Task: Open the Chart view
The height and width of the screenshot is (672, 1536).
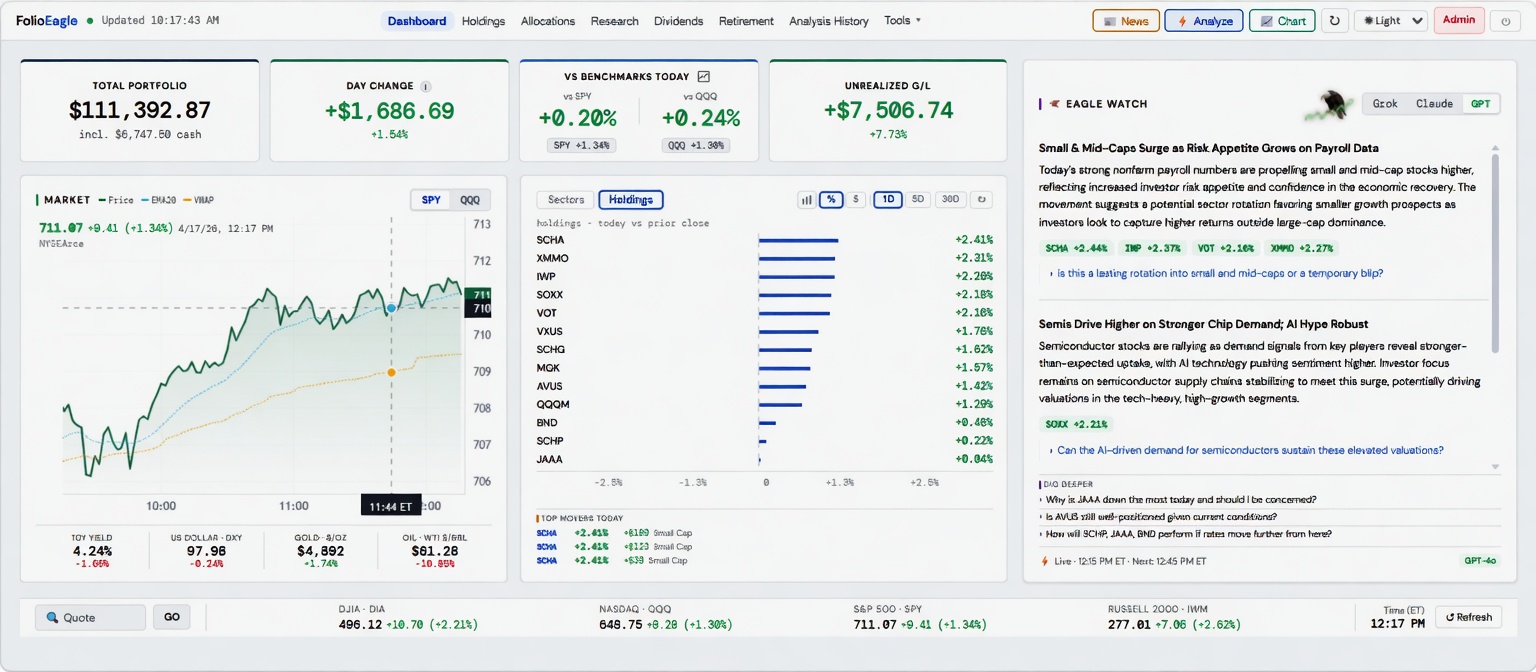Action: pyautogui.click(x=1281, y=20)
